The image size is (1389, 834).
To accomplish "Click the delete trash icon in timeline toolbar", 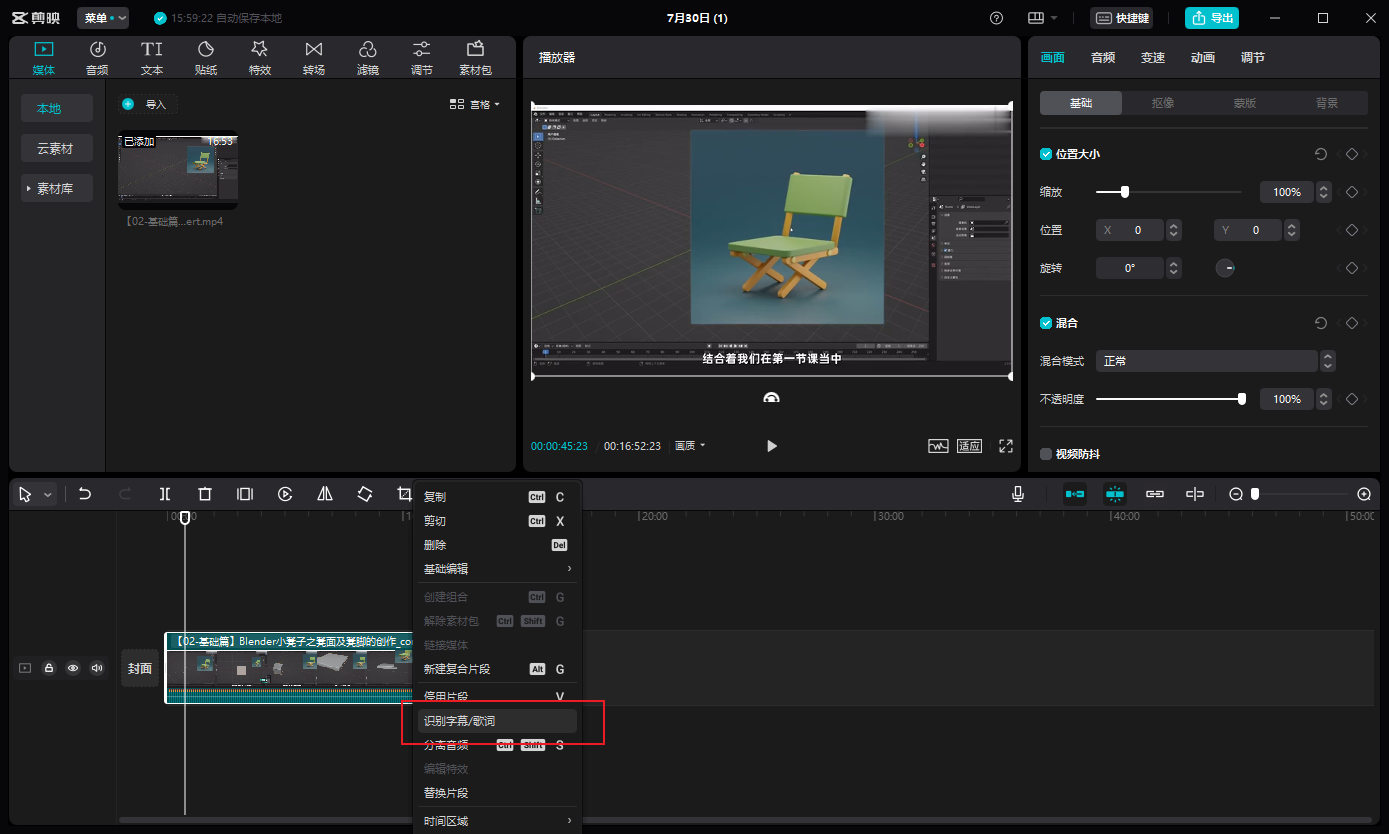I will [205, 494].
